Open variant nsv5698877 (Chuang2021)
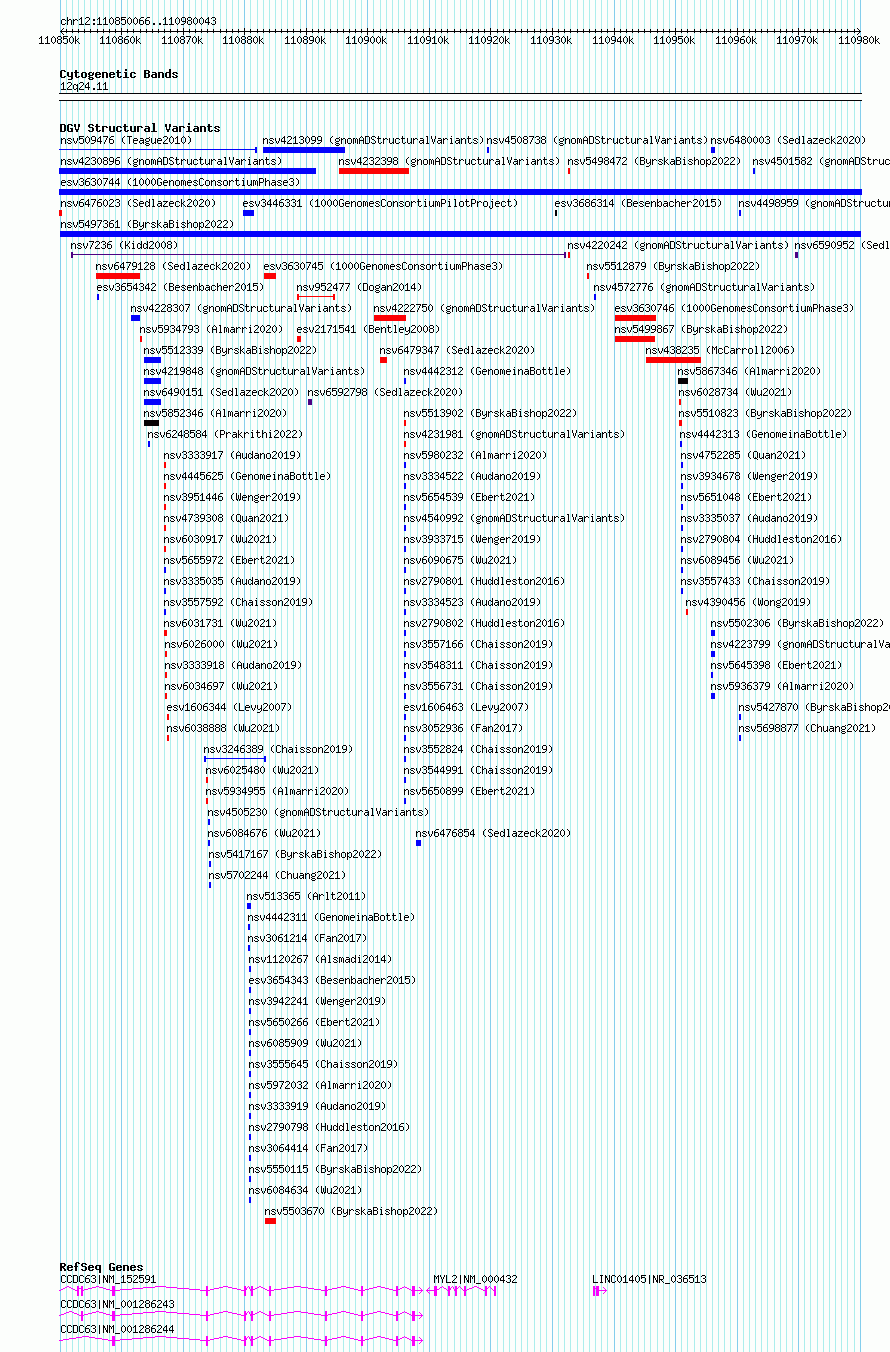 807,728
